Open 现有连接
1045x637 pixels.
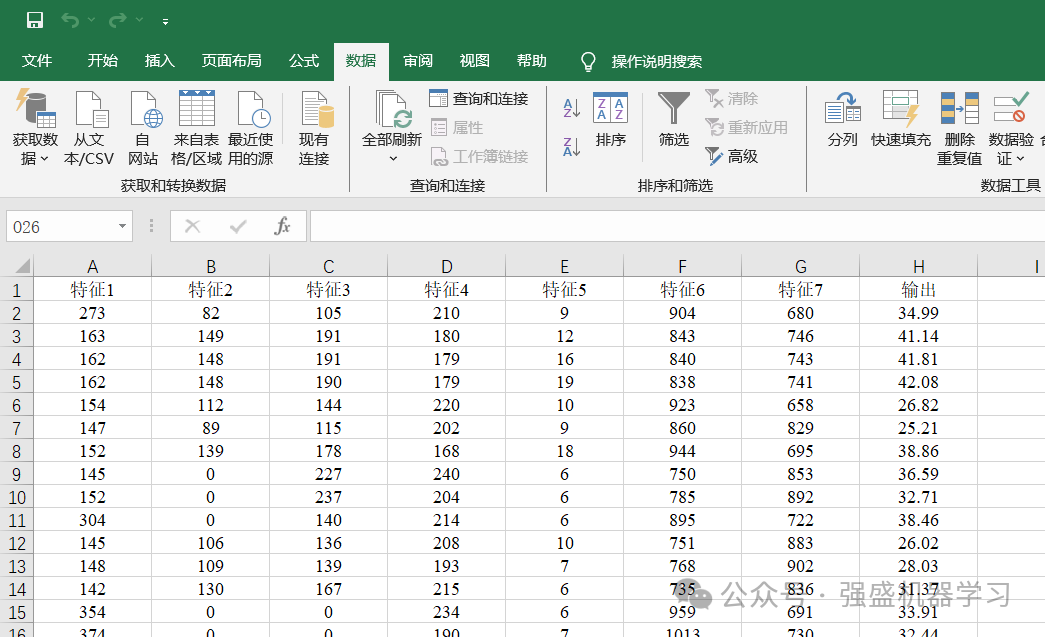(314, 127)
